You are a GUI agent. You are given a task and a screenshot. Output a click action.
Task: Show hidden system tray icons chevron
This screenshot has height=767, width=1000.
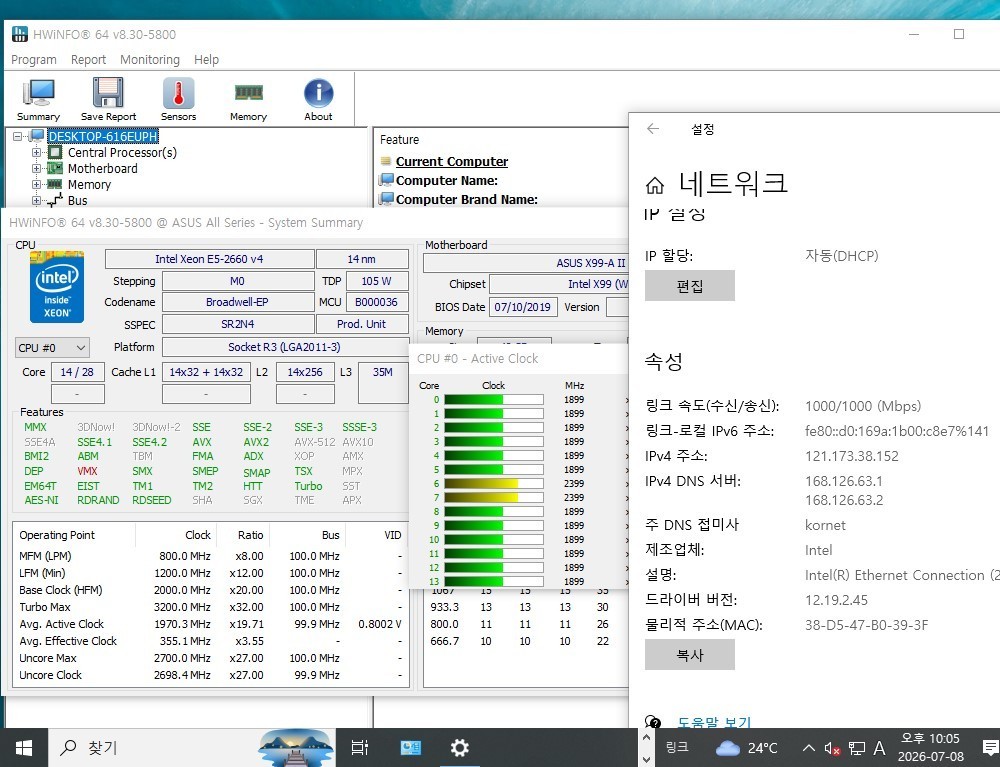tap(808, 748)
